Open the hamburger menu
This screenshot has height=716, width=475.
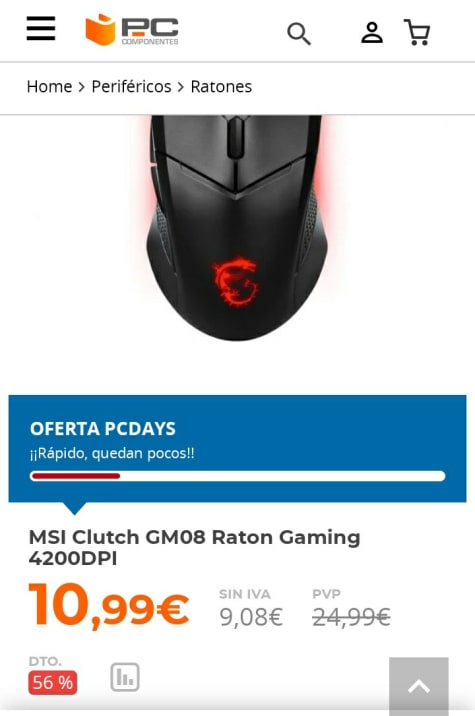41,28
